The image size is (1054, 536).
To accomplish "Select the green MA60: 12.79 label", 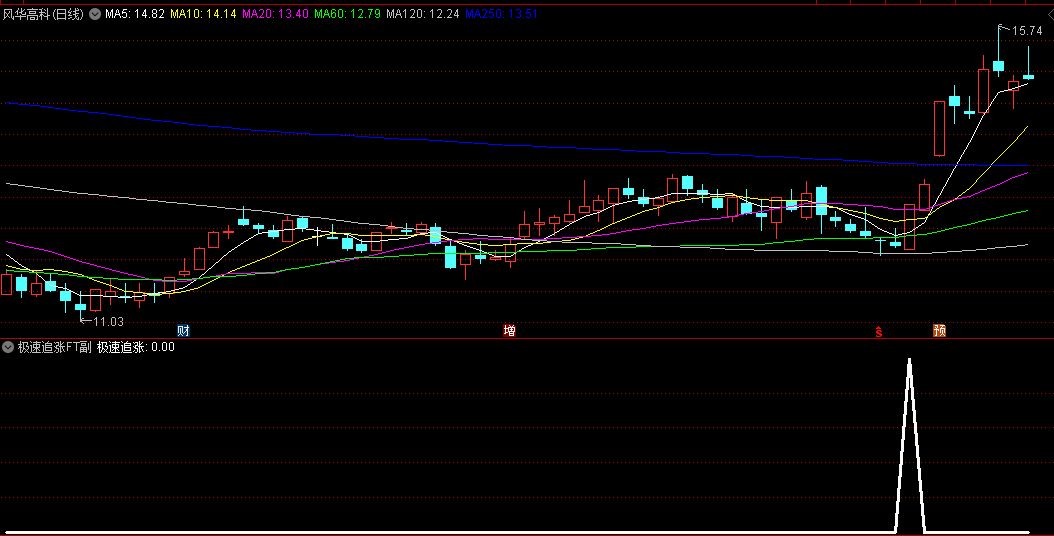I will [x=348, y=13].
